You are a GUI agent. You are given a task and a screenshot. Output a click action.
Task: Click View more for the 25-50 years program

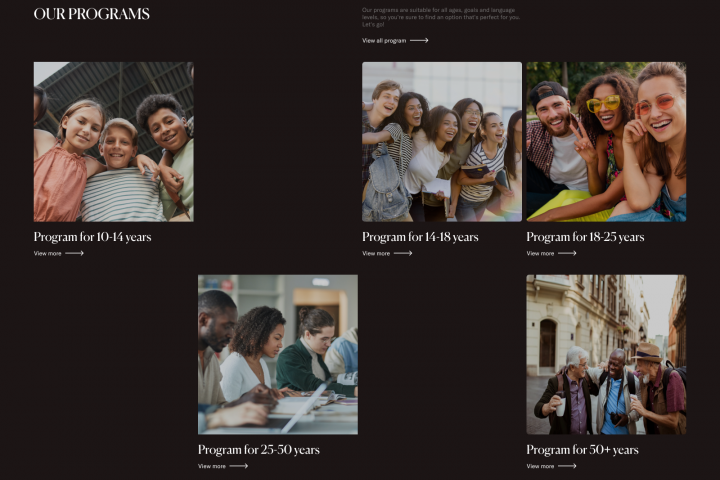pyautogui.click(x=212, y=466)
